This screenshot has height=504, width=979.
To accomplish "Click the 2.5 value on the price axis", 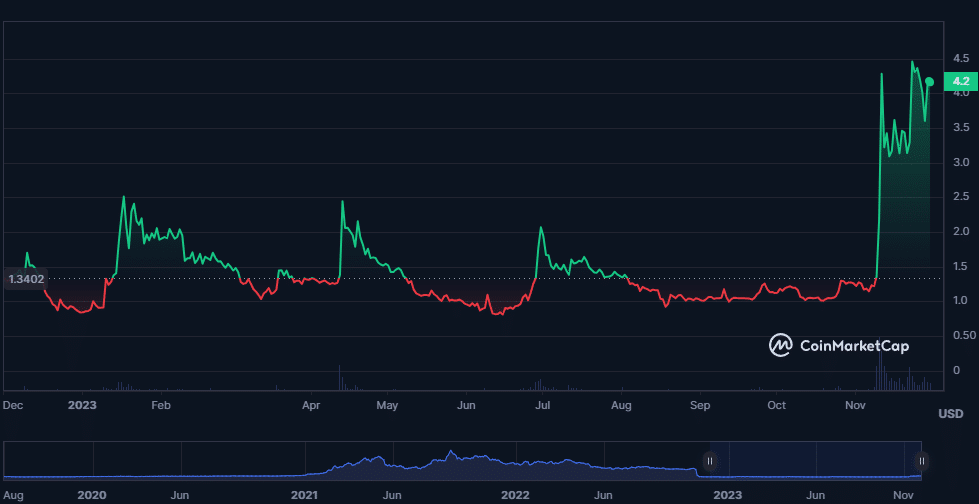I will [x=959, y=197].
